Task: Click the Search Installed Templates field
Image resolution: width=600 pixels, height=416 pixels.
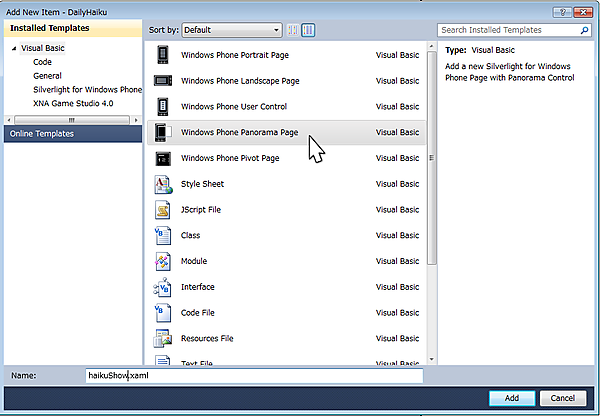Action: tap(510, 30)
